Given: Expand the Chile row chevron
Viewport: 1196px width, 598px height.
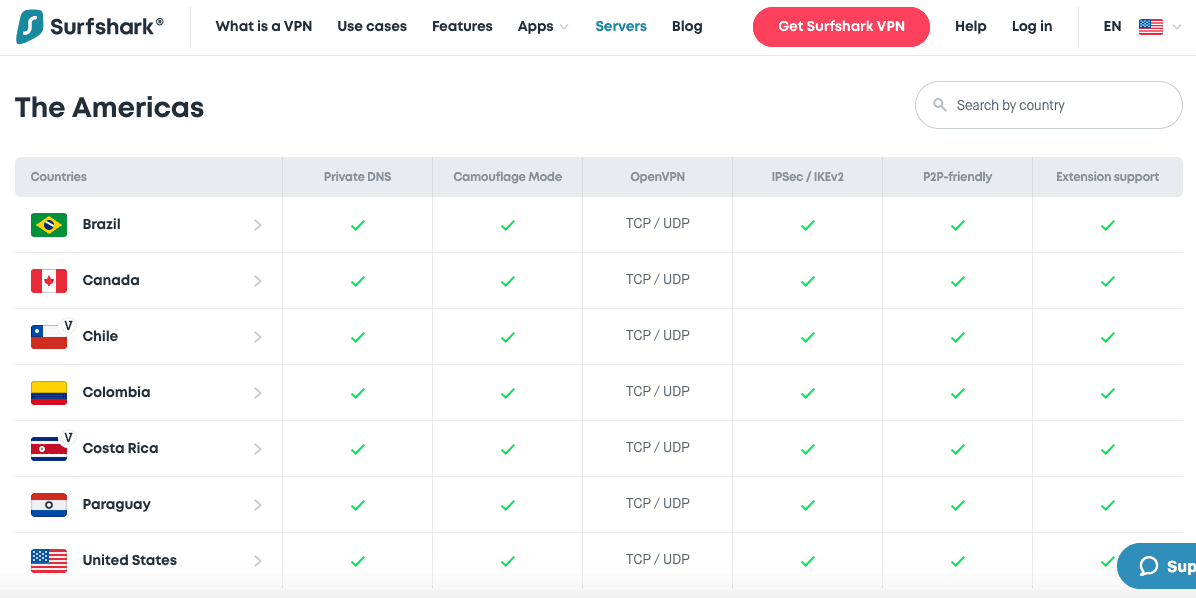Looking at the screenshot, I should [258, 336].
